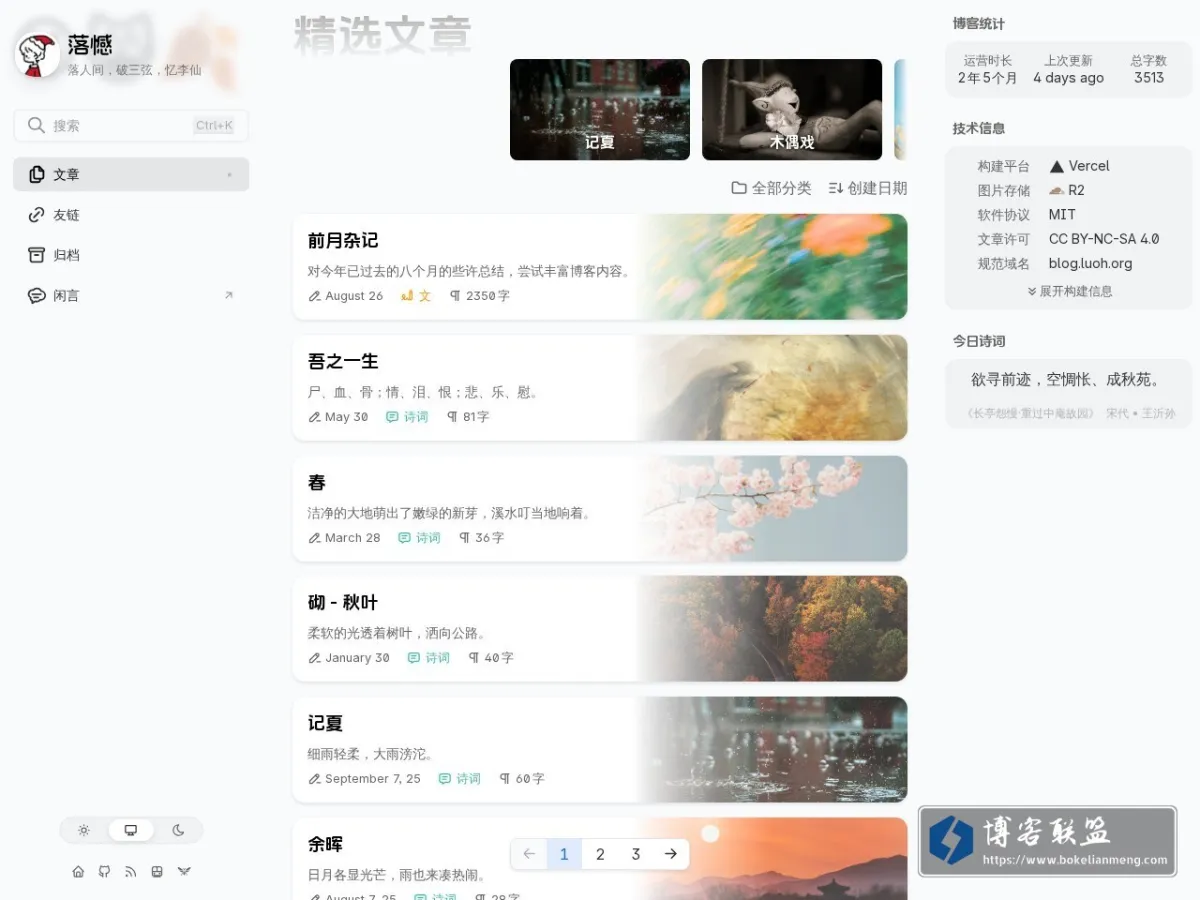Click the paragraph icon beside 81字

(x=452, y=417)
